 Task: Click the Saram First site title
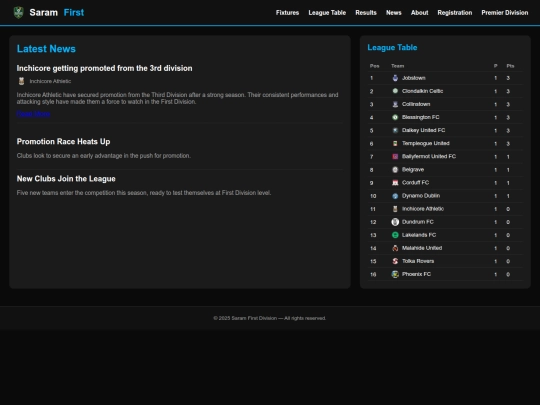56,12
